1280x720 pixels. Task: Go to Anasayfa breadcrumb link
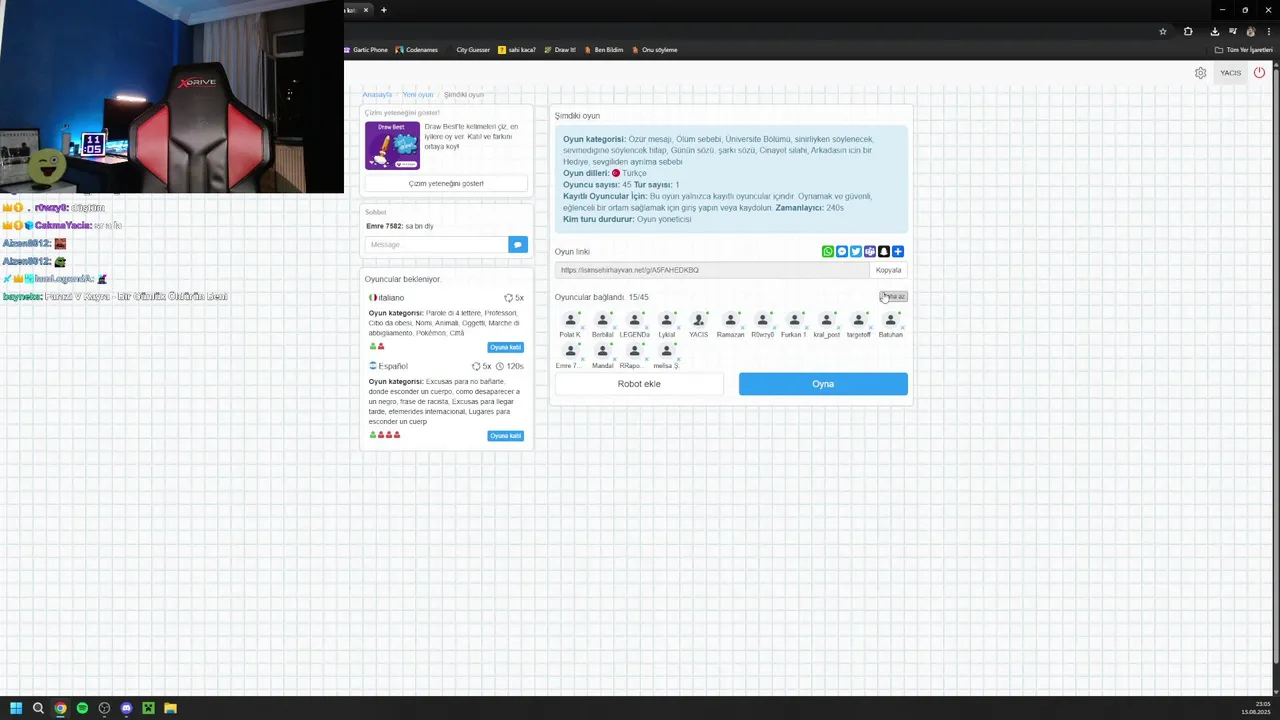[x=377, y=94]
